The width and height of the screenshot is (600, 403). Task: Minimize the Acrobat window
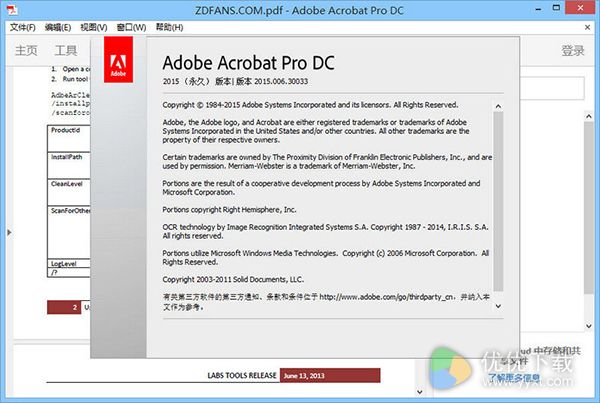[538, 8]
